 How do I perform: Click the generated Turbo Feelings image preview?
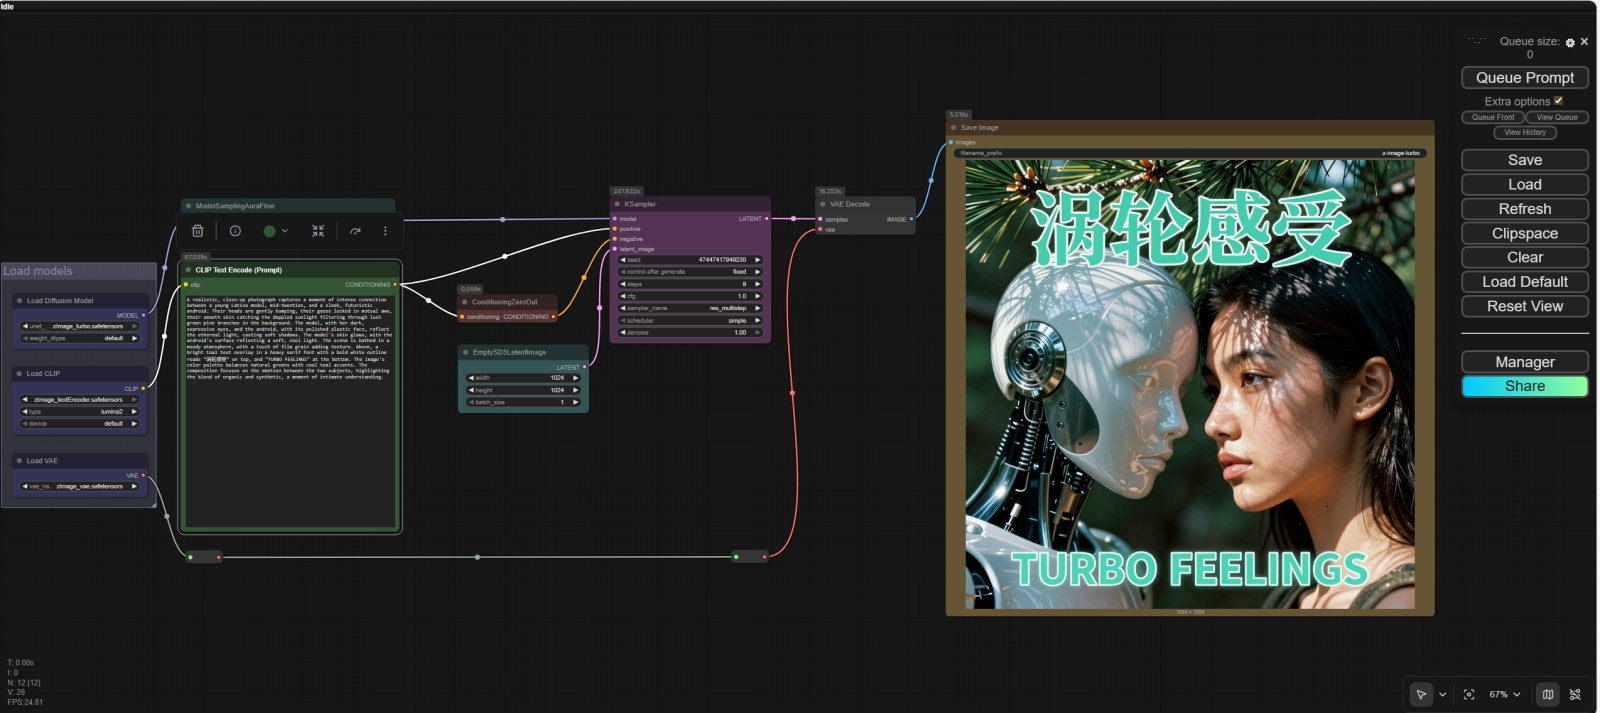click(1190, 384)
